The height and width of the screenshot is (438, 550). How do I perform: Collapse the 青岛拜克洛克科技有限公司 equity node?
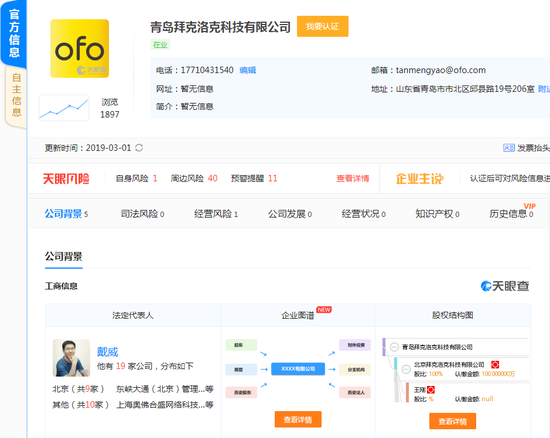[x=395, y=347]
